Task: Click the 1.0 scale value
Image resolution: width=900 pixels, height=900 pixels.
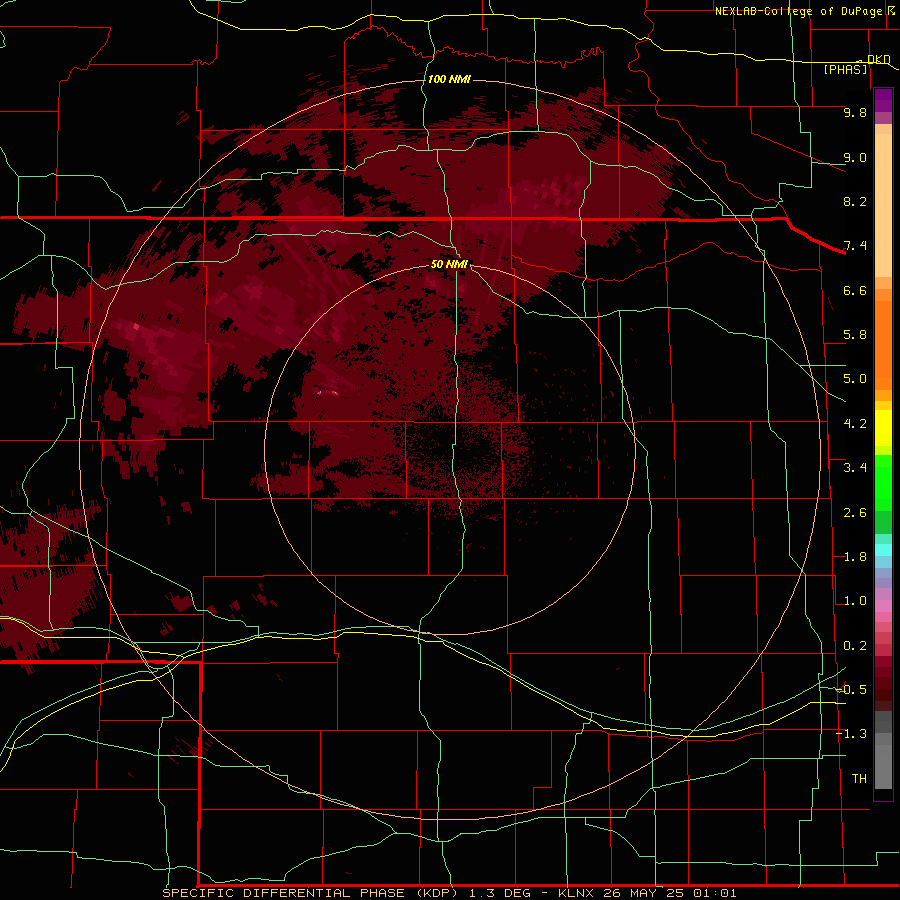Action: [x=855, y=601]
